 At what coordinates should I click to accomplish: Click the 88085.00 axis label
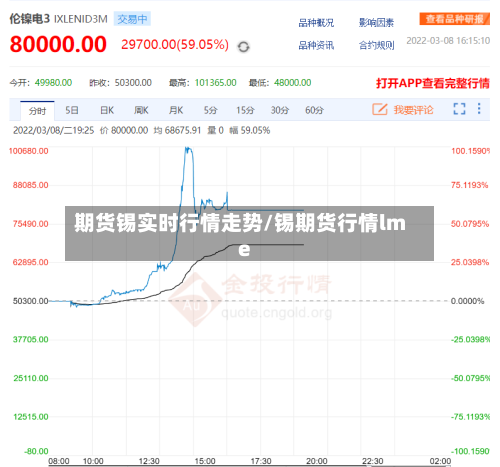tap(31, 185)
